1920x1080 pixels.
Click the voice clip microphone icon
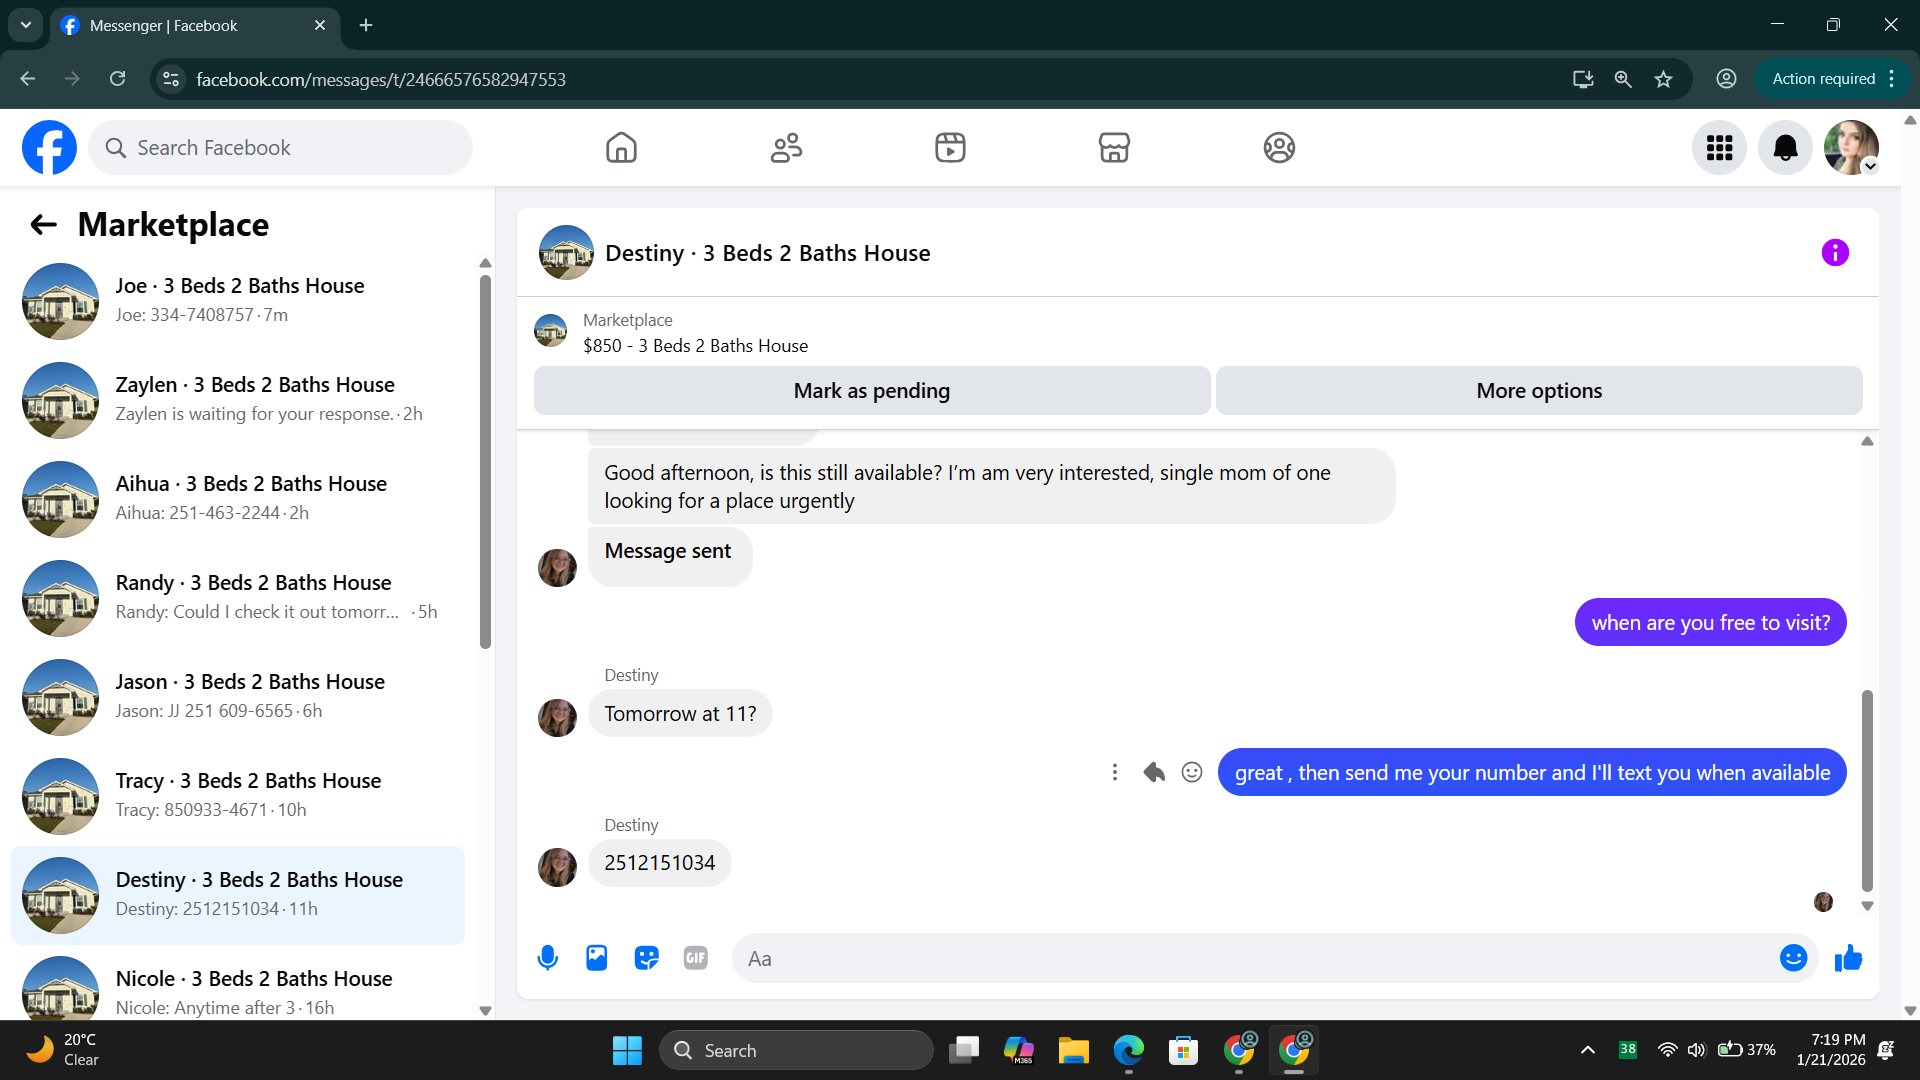point(547,958)
